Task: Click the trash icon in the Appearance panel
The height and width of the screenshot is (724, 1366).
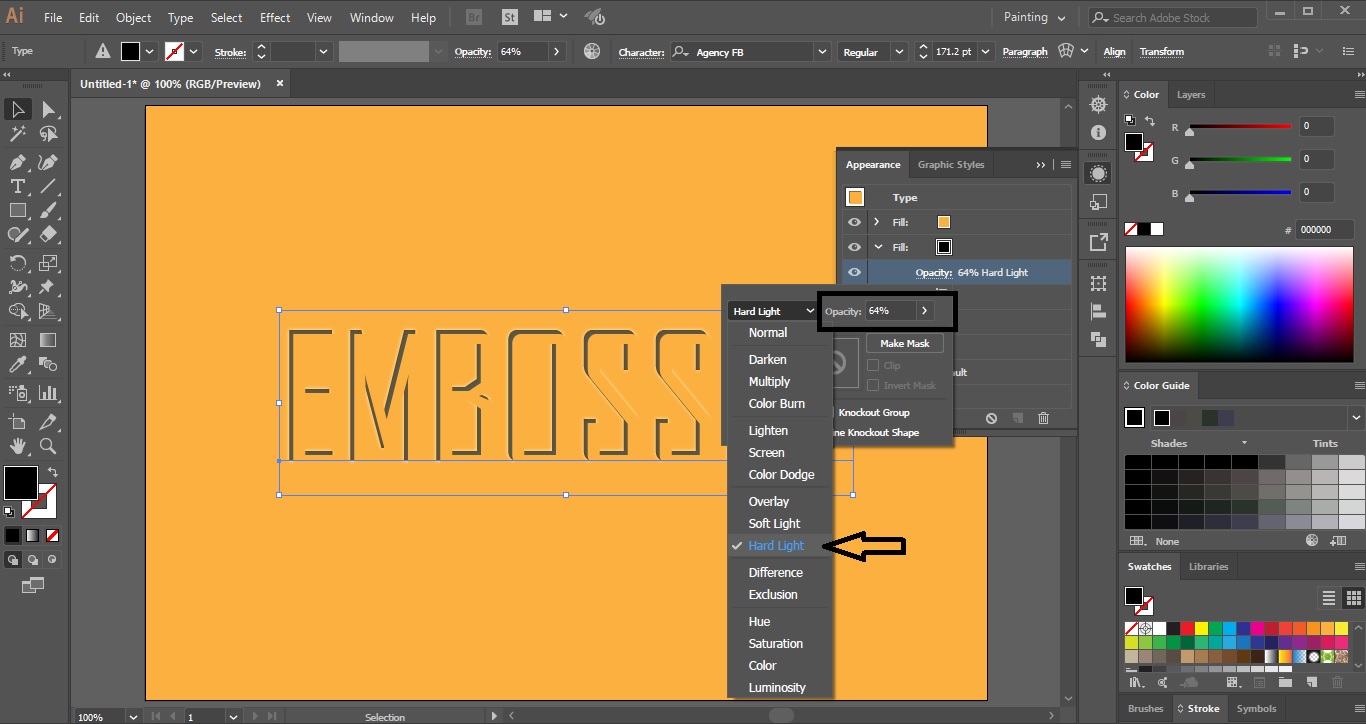Action: coord(1042,418)
